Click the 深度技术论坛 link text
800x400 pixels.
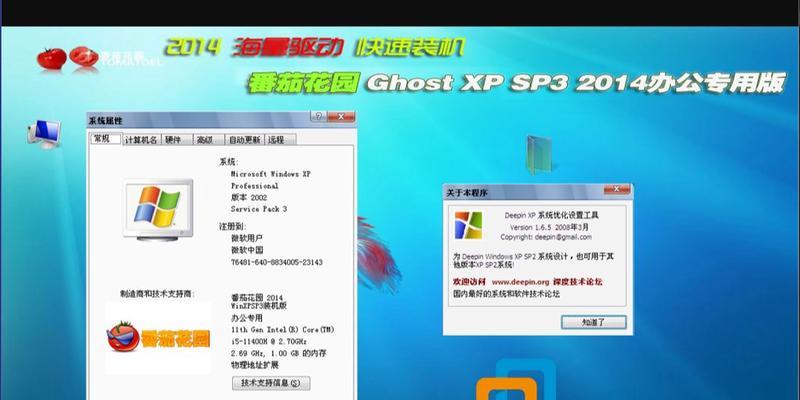pos(578,282)
